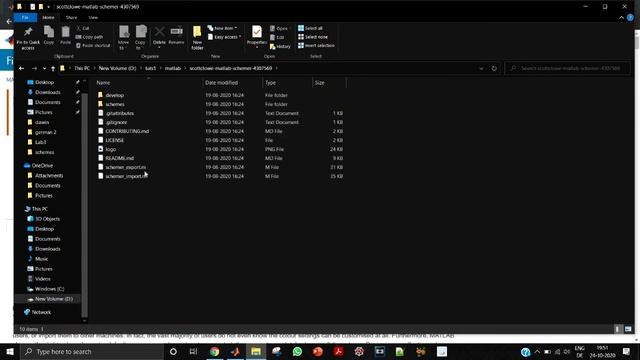Viewport: 640px width, 360px height.
Task: Open the Easy access dropdown
Action: [224, 37]
